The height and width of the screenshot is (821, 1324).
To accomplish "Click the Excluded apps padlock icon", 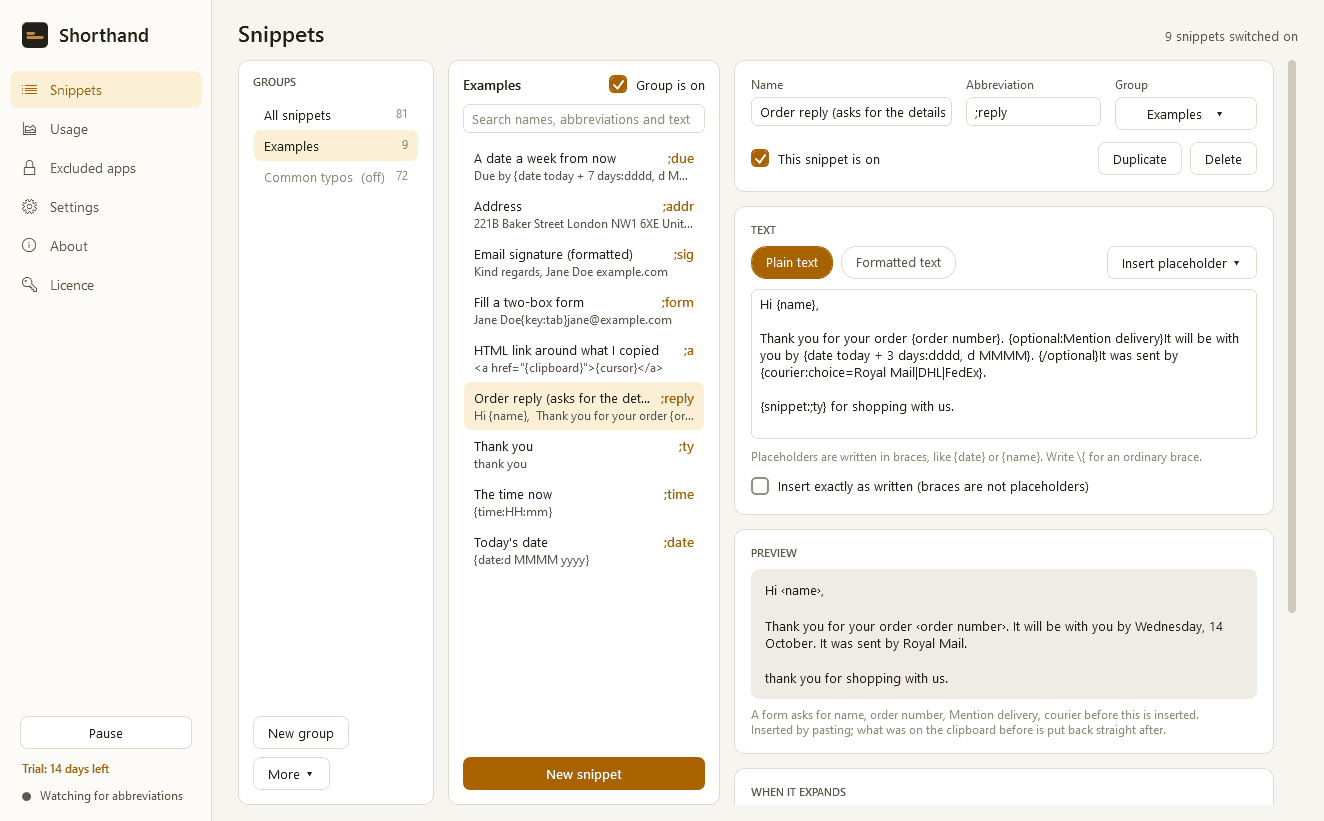I will click(30, 168).
